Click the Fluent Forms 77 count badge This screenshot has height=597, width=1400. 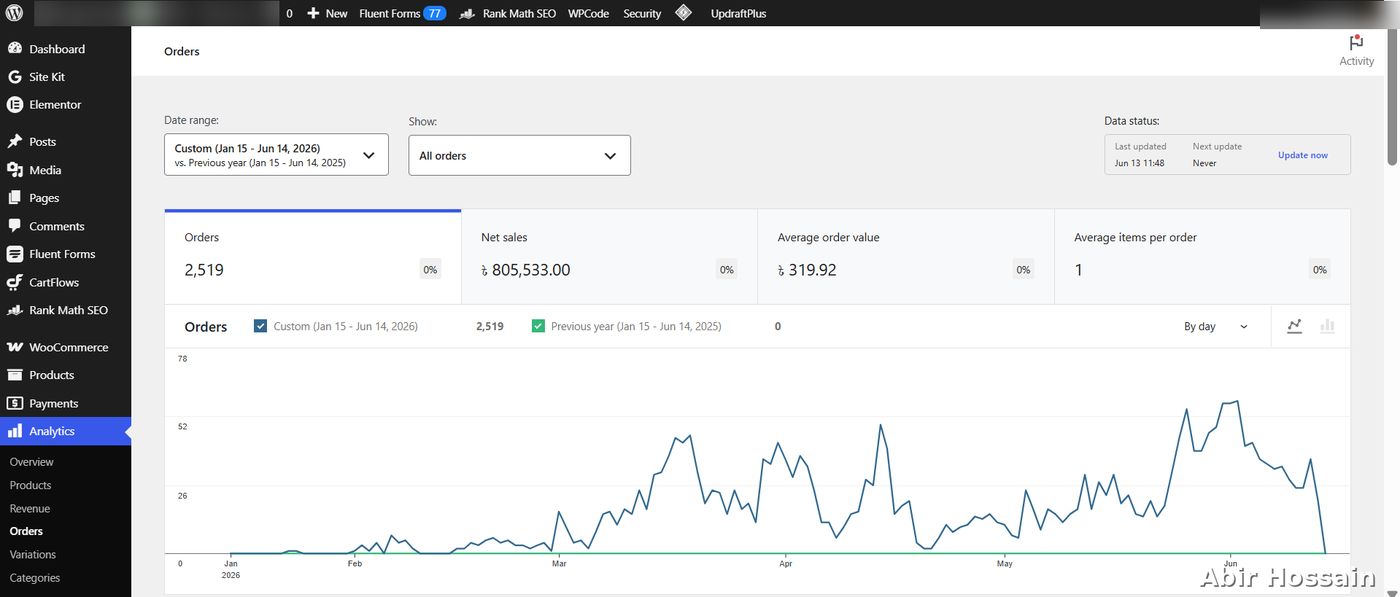pyautogui.click(x=434, y=13)
